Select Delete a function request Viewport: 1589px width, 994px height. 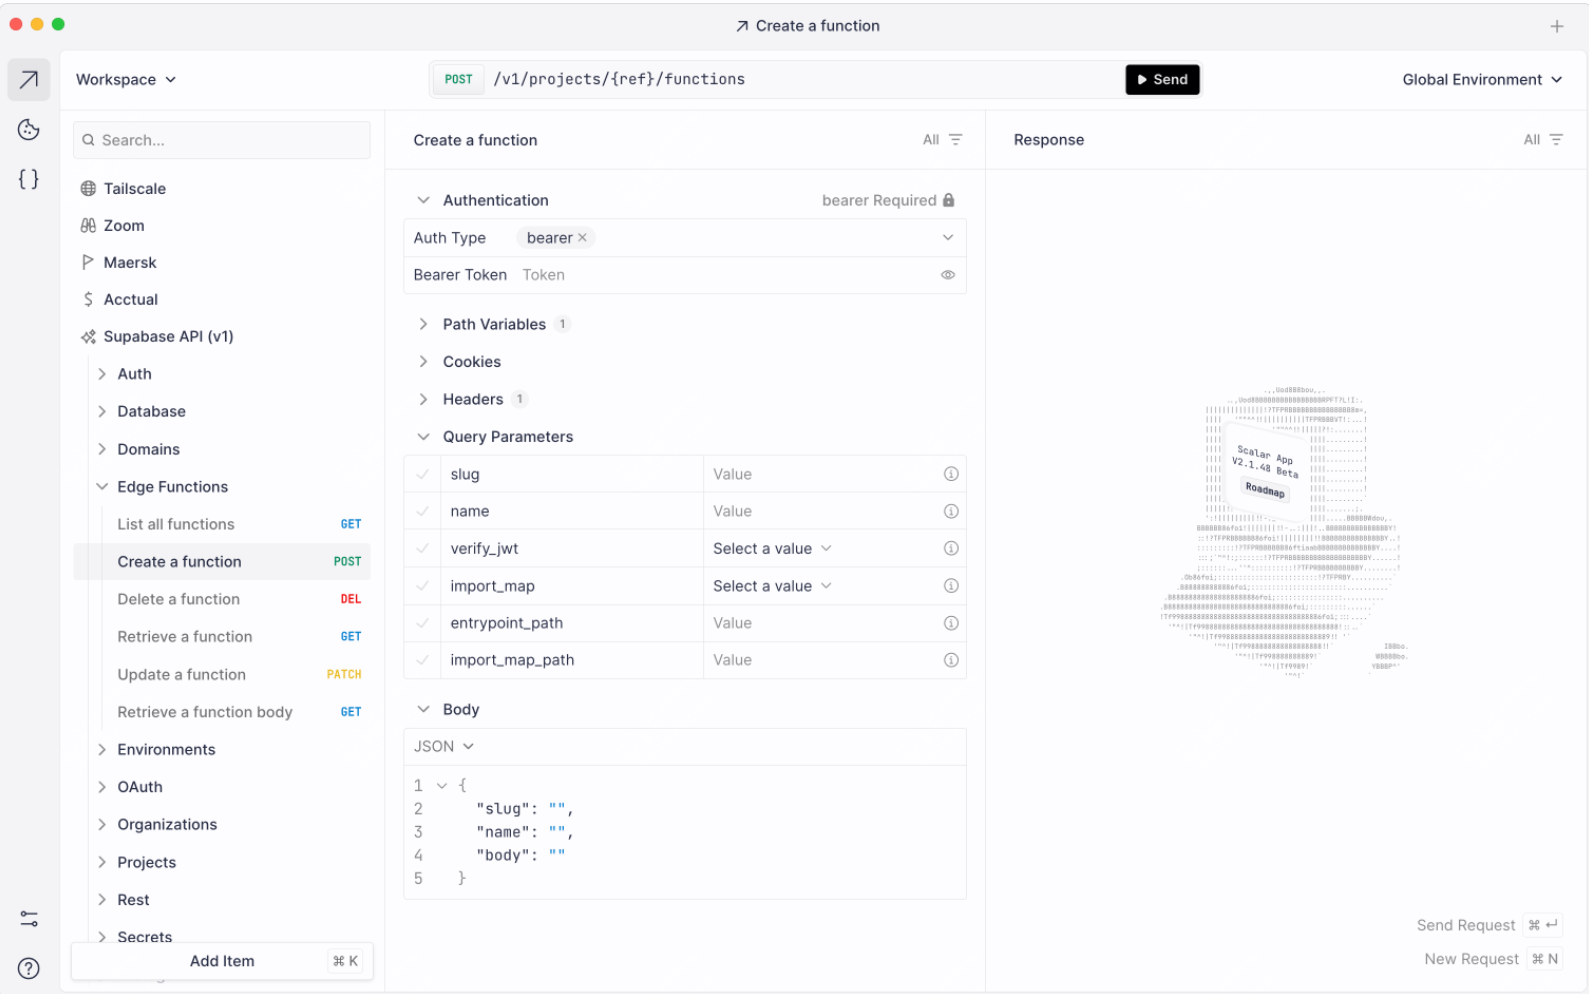pyautogui.click(x=179, y=599)
